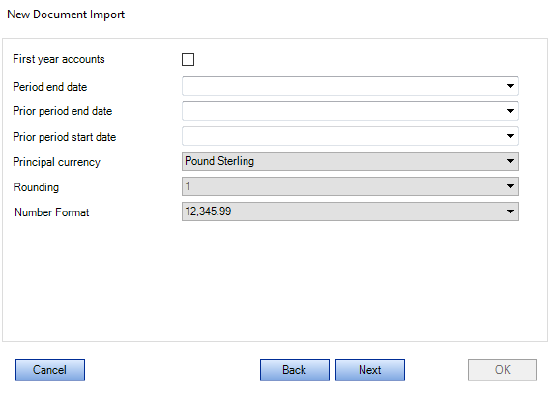Click the greyed-out OK button
This screenshot has width=550, height=395.
502,370
